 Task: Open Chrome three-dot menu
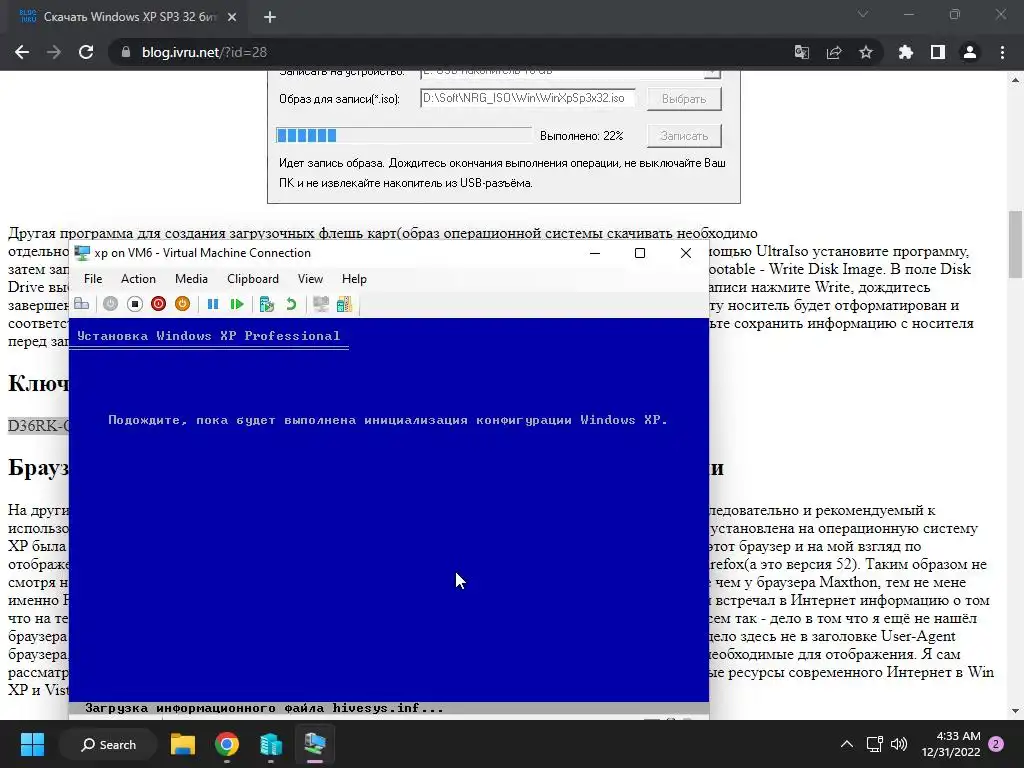point(1002,52)
